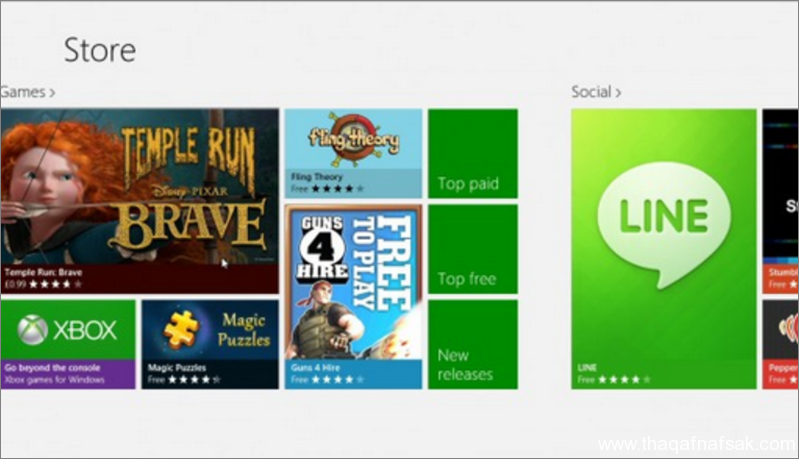Click the Xbox logo icon
799x459 pixels.
pyautogui.click(x=33, y=330)
